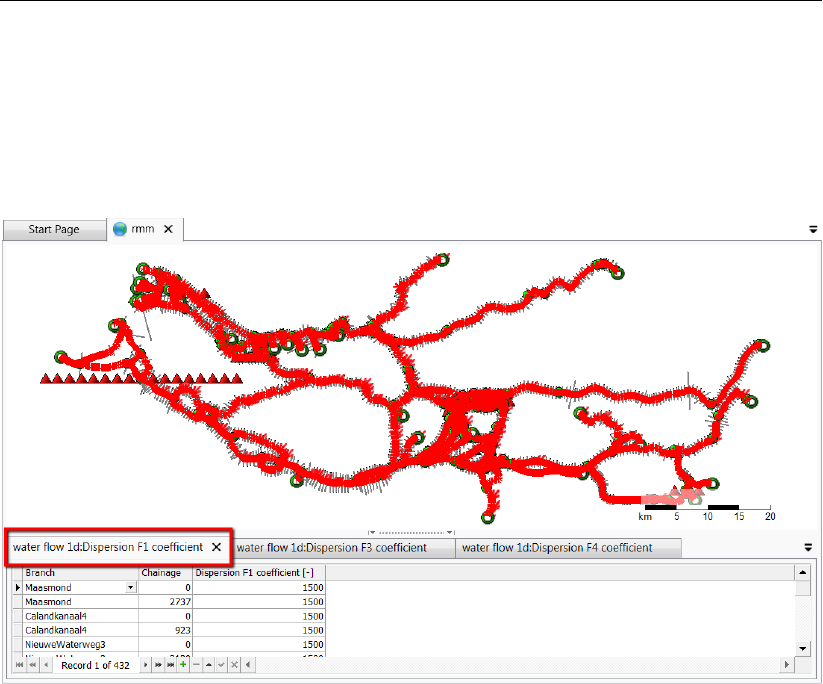Open the document tabs overflow dropdown

813,229
